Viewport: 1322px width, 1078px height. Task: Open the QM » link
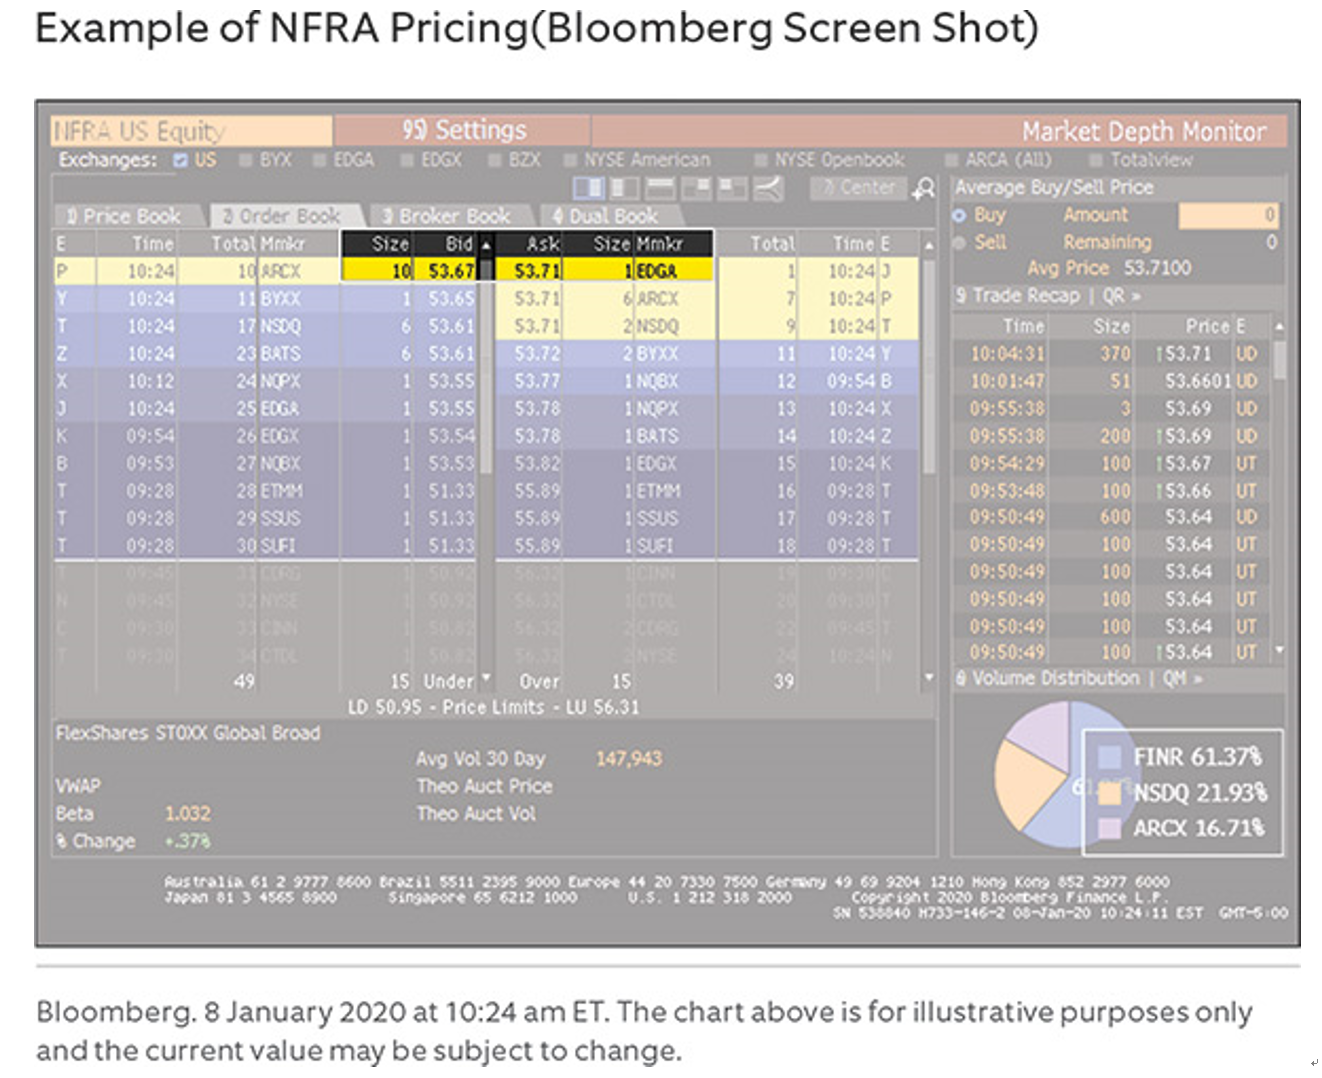click(1183, 678)
